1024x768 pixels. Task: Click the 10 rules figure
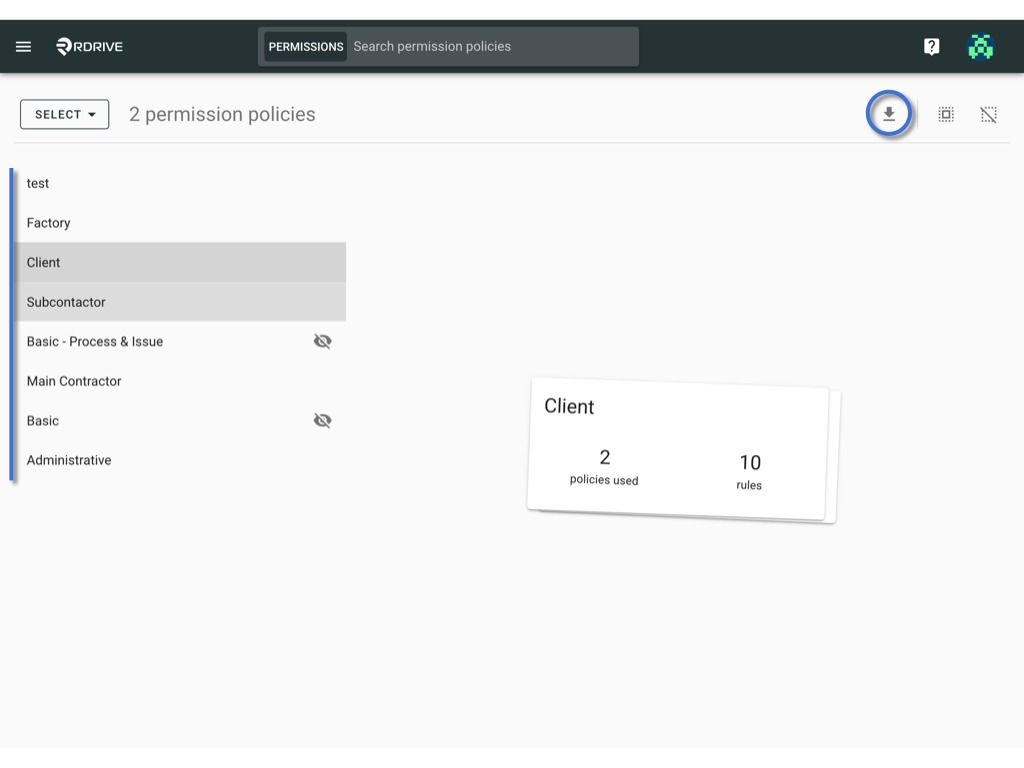750,472
